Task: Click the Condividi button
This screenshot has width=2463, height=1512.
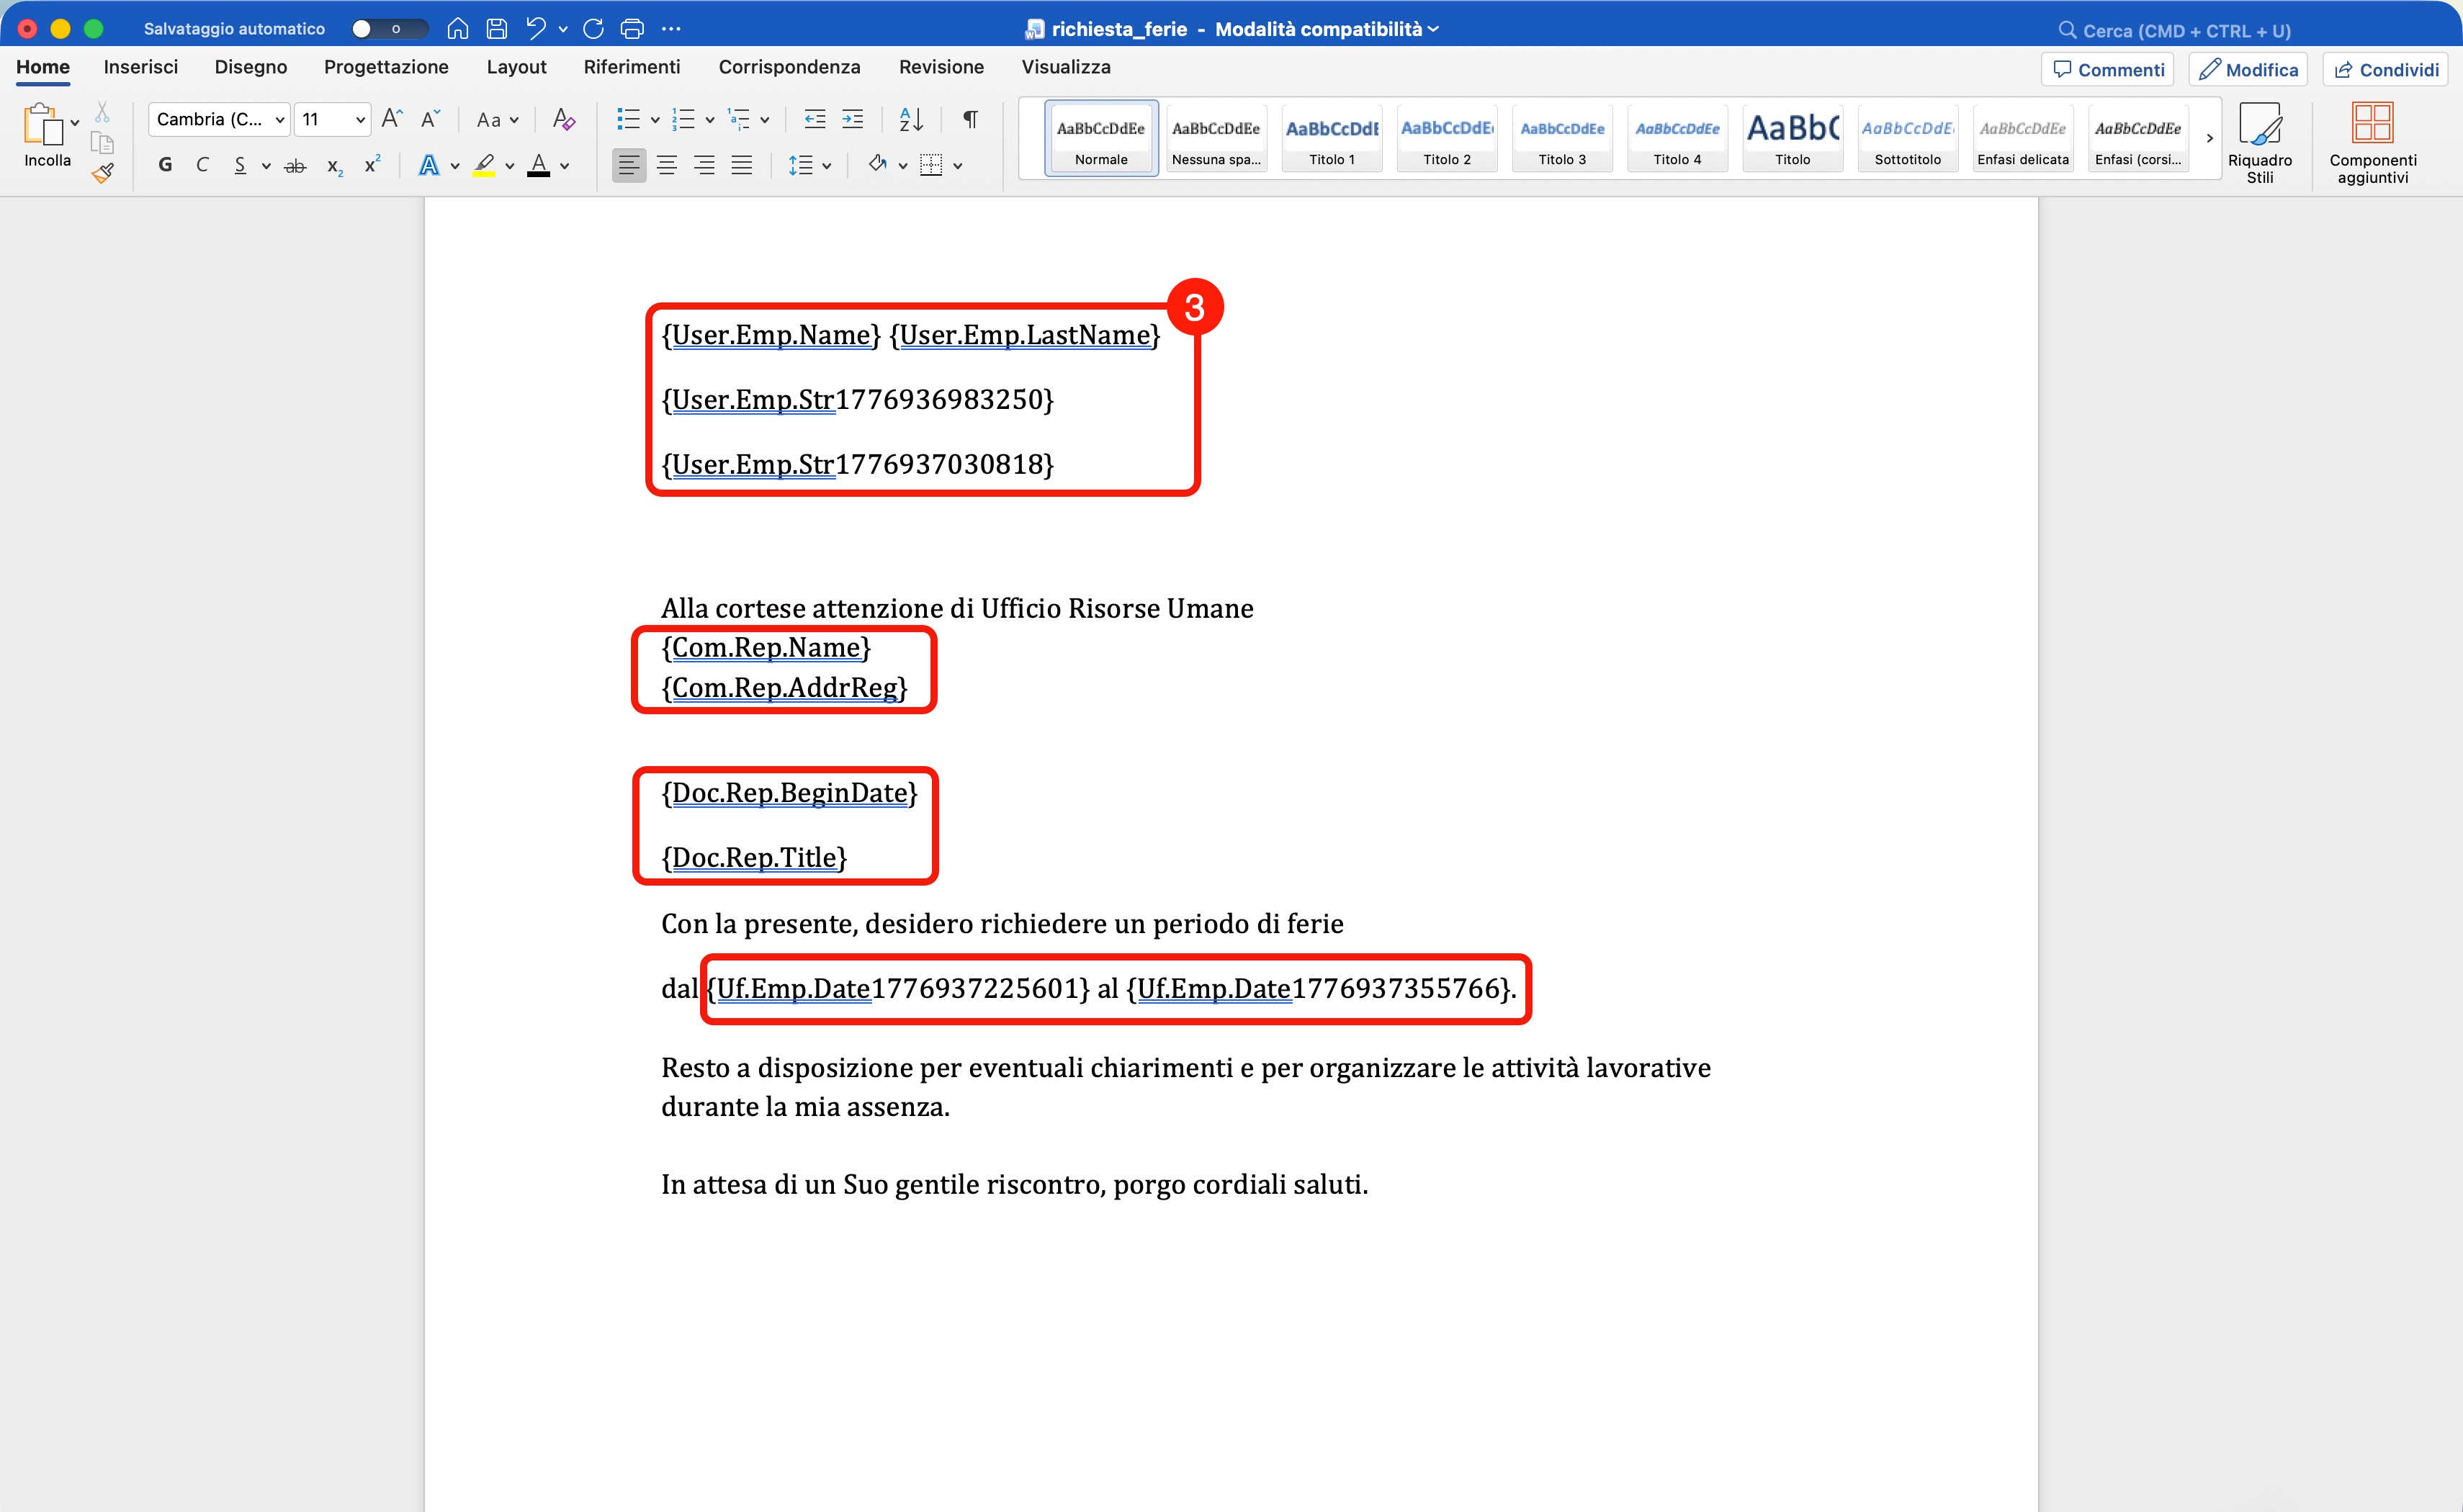Action: click(x=2386, y=69)
